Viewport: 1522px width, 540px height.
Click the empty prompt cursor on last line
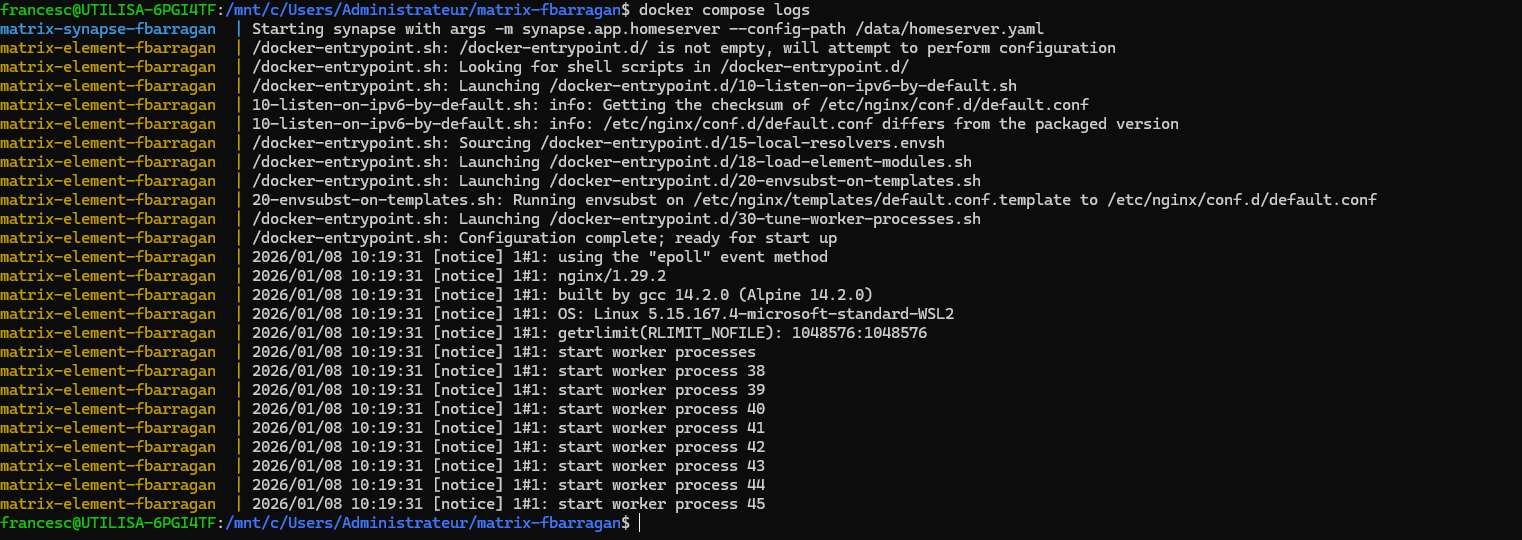tap(638, 523)
